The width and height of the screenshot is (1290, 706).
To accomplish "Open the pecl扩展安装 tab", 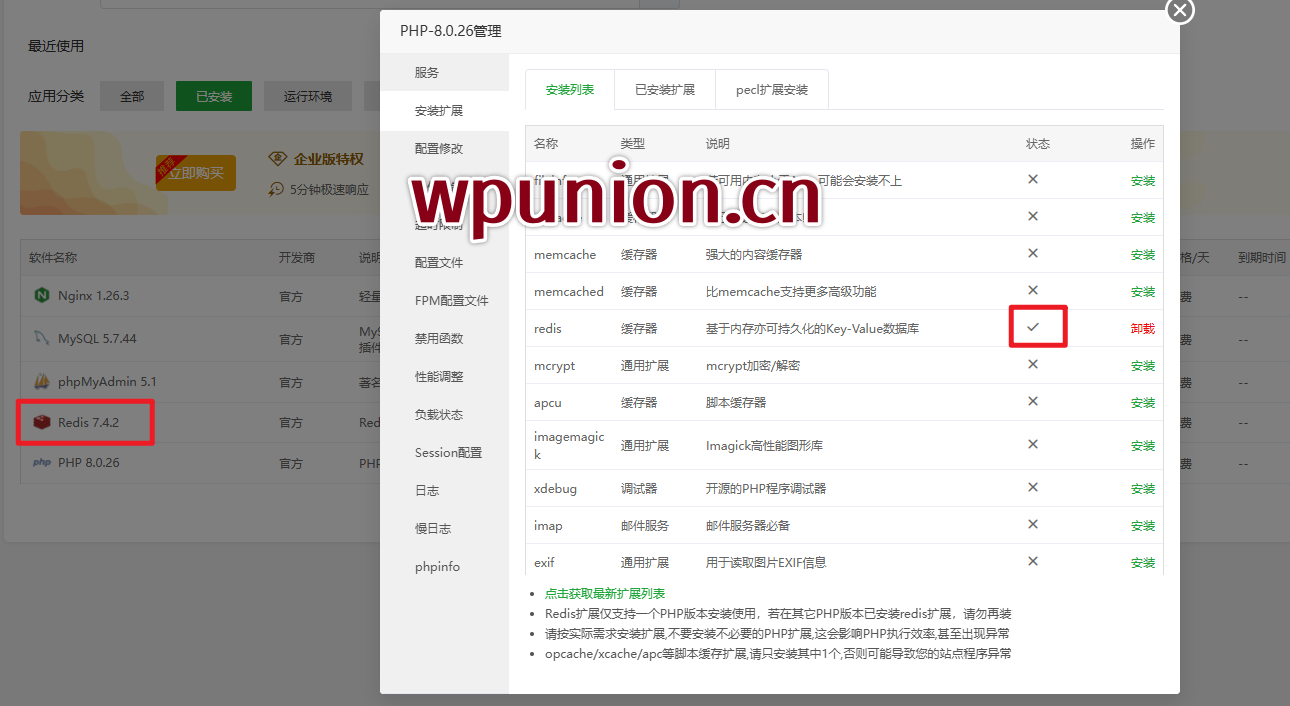I will (x=772, y=90).
